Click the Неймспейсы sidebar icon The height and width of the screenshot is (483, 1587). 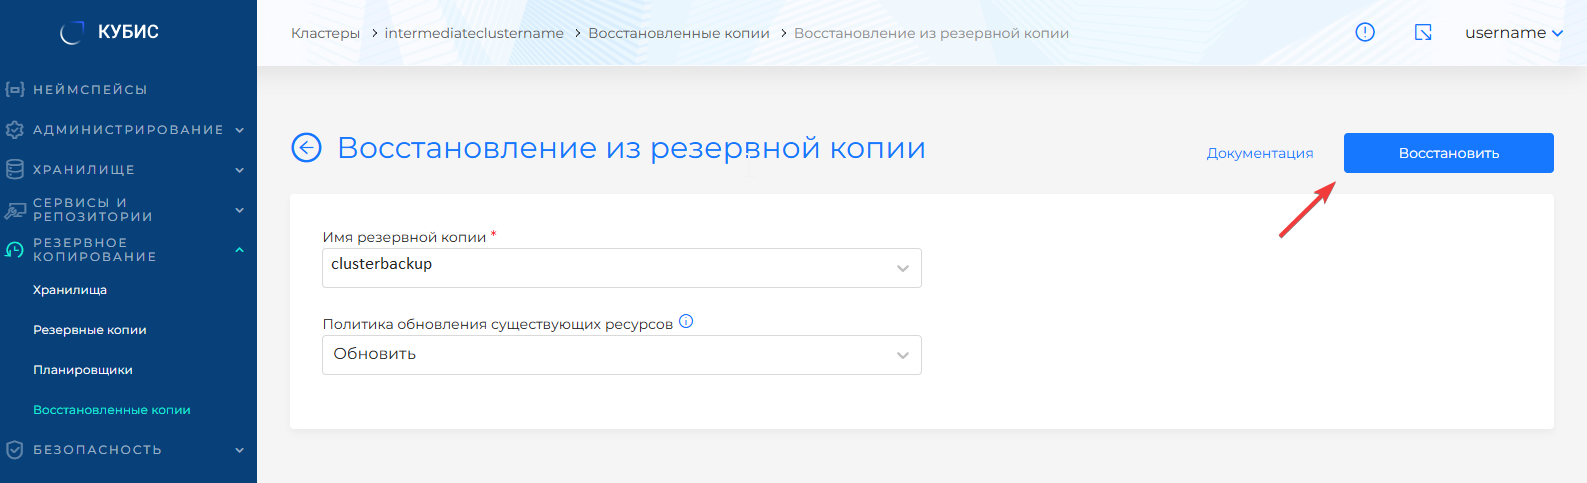tap(15, 90)
